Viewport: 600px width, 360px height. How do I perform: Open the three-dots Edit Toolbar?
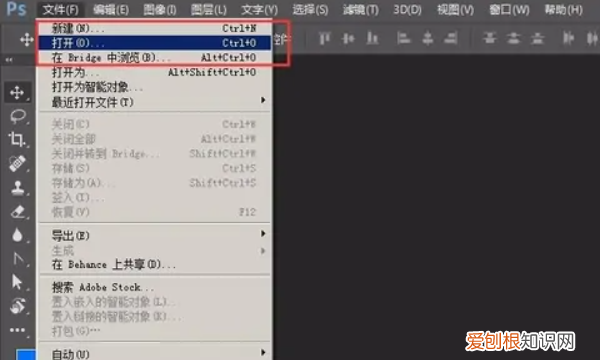point(17,329)
